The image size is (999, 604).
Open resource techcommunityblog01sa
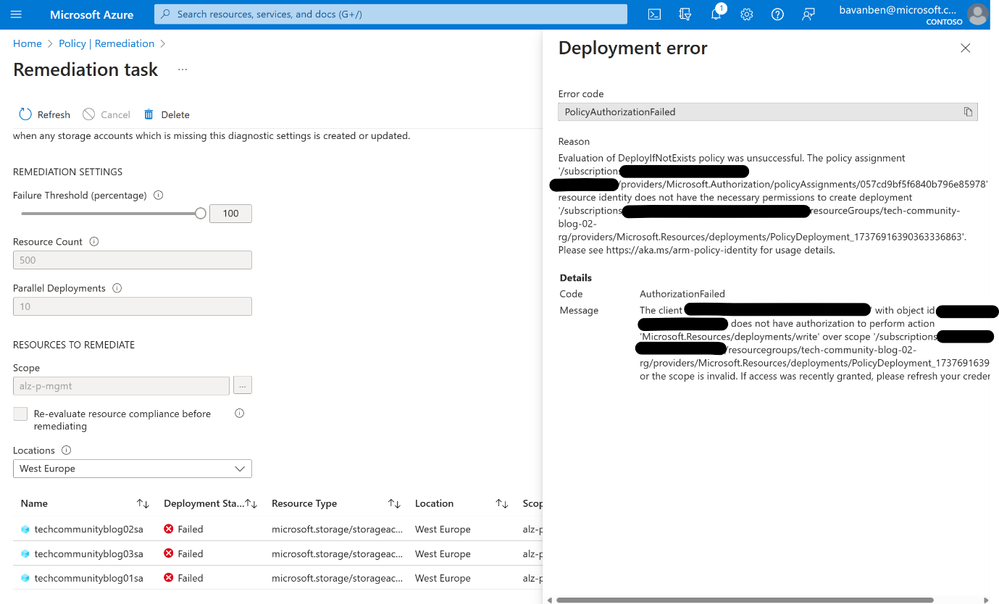click(89, 578)
